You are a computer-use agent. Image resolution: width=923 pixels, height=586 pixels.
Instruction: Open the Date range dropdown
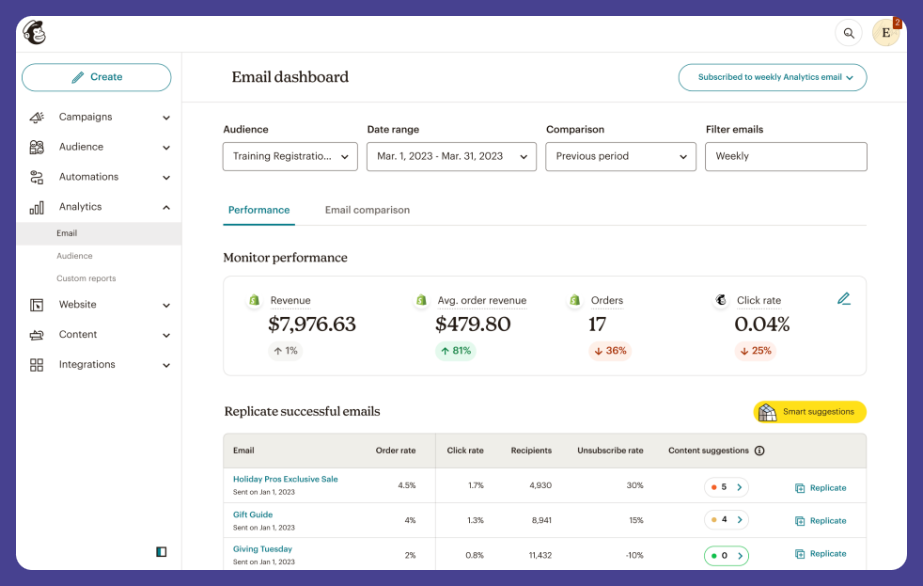pos(451,157)
